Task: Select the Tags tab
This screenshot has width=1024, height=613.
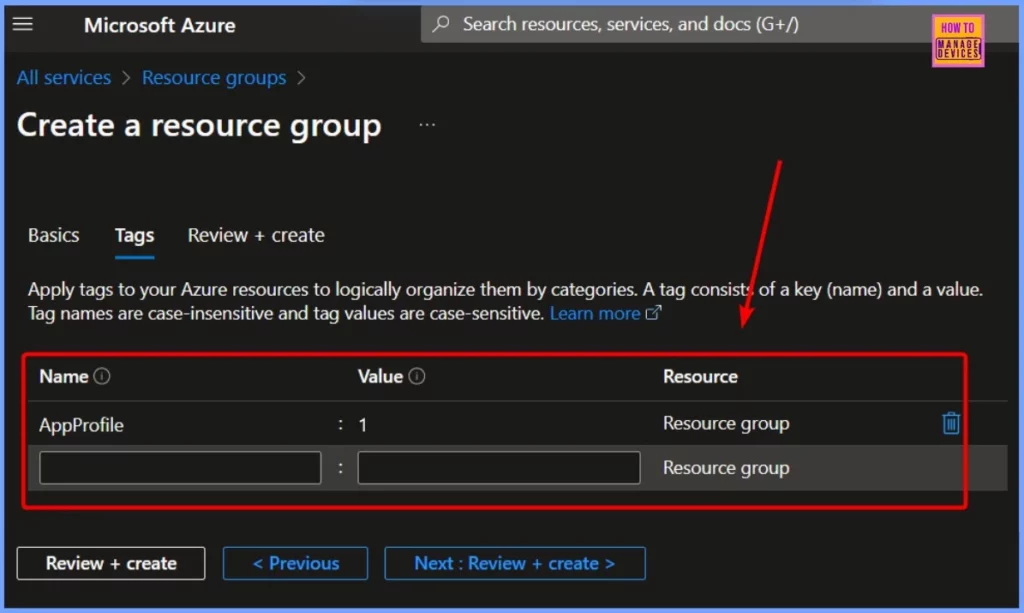Action: (x=134, y=235)
